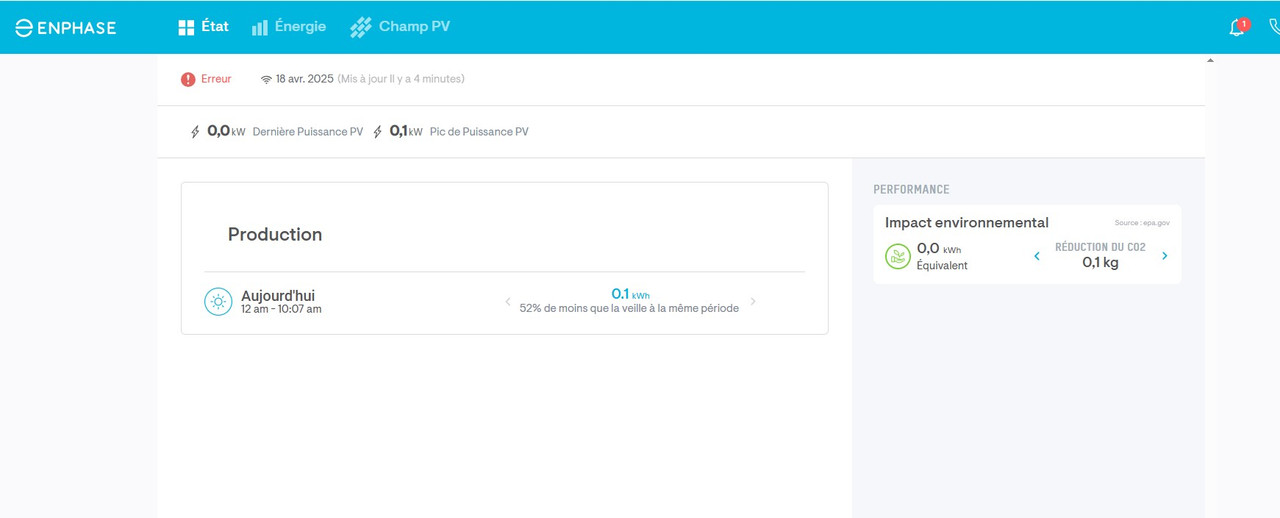
Task: Open the Source: epa.gov link
Action: (x=1142, y=222)
